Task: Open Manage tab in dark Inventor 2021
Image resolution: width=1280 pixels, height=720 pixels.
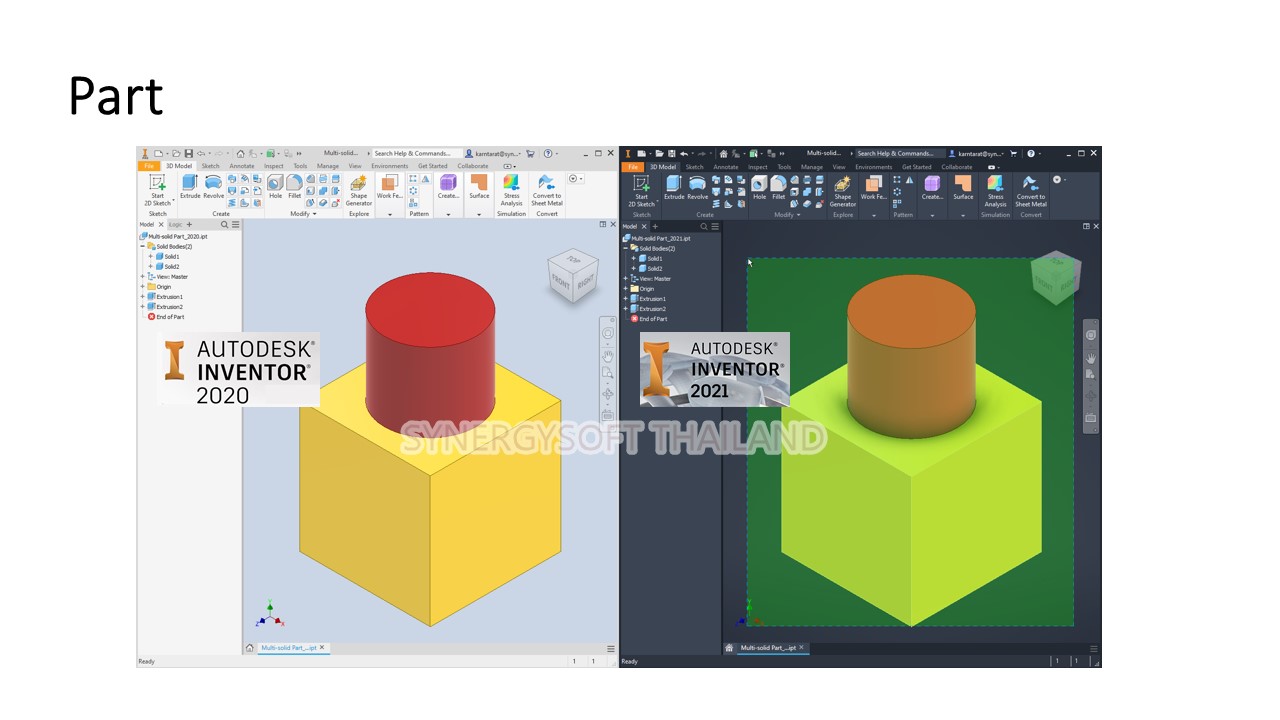Action: coord(811,167)
